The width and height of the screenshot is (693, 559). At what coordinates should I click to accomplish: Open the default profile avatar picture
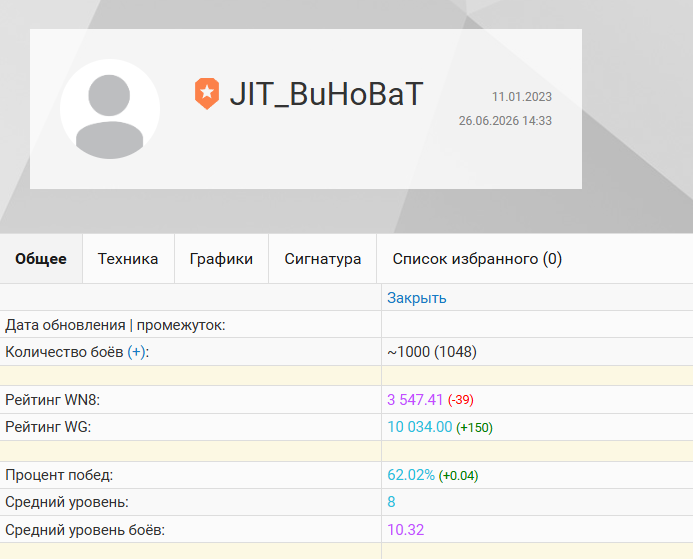[x=110, y=109]
